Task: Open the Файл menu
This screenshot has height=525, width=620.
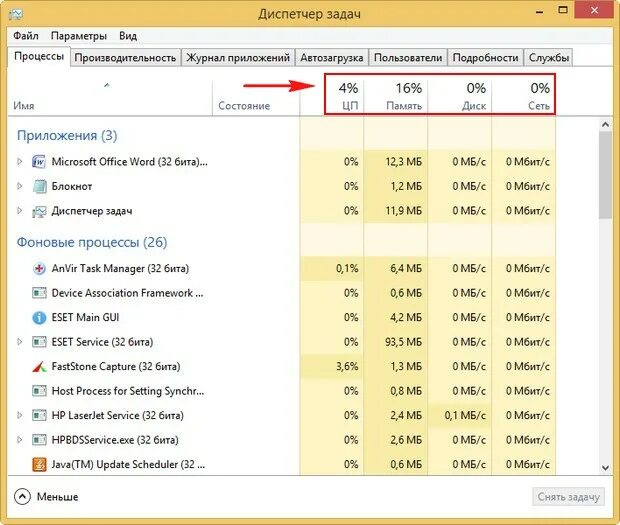Action: click(26, 36)
